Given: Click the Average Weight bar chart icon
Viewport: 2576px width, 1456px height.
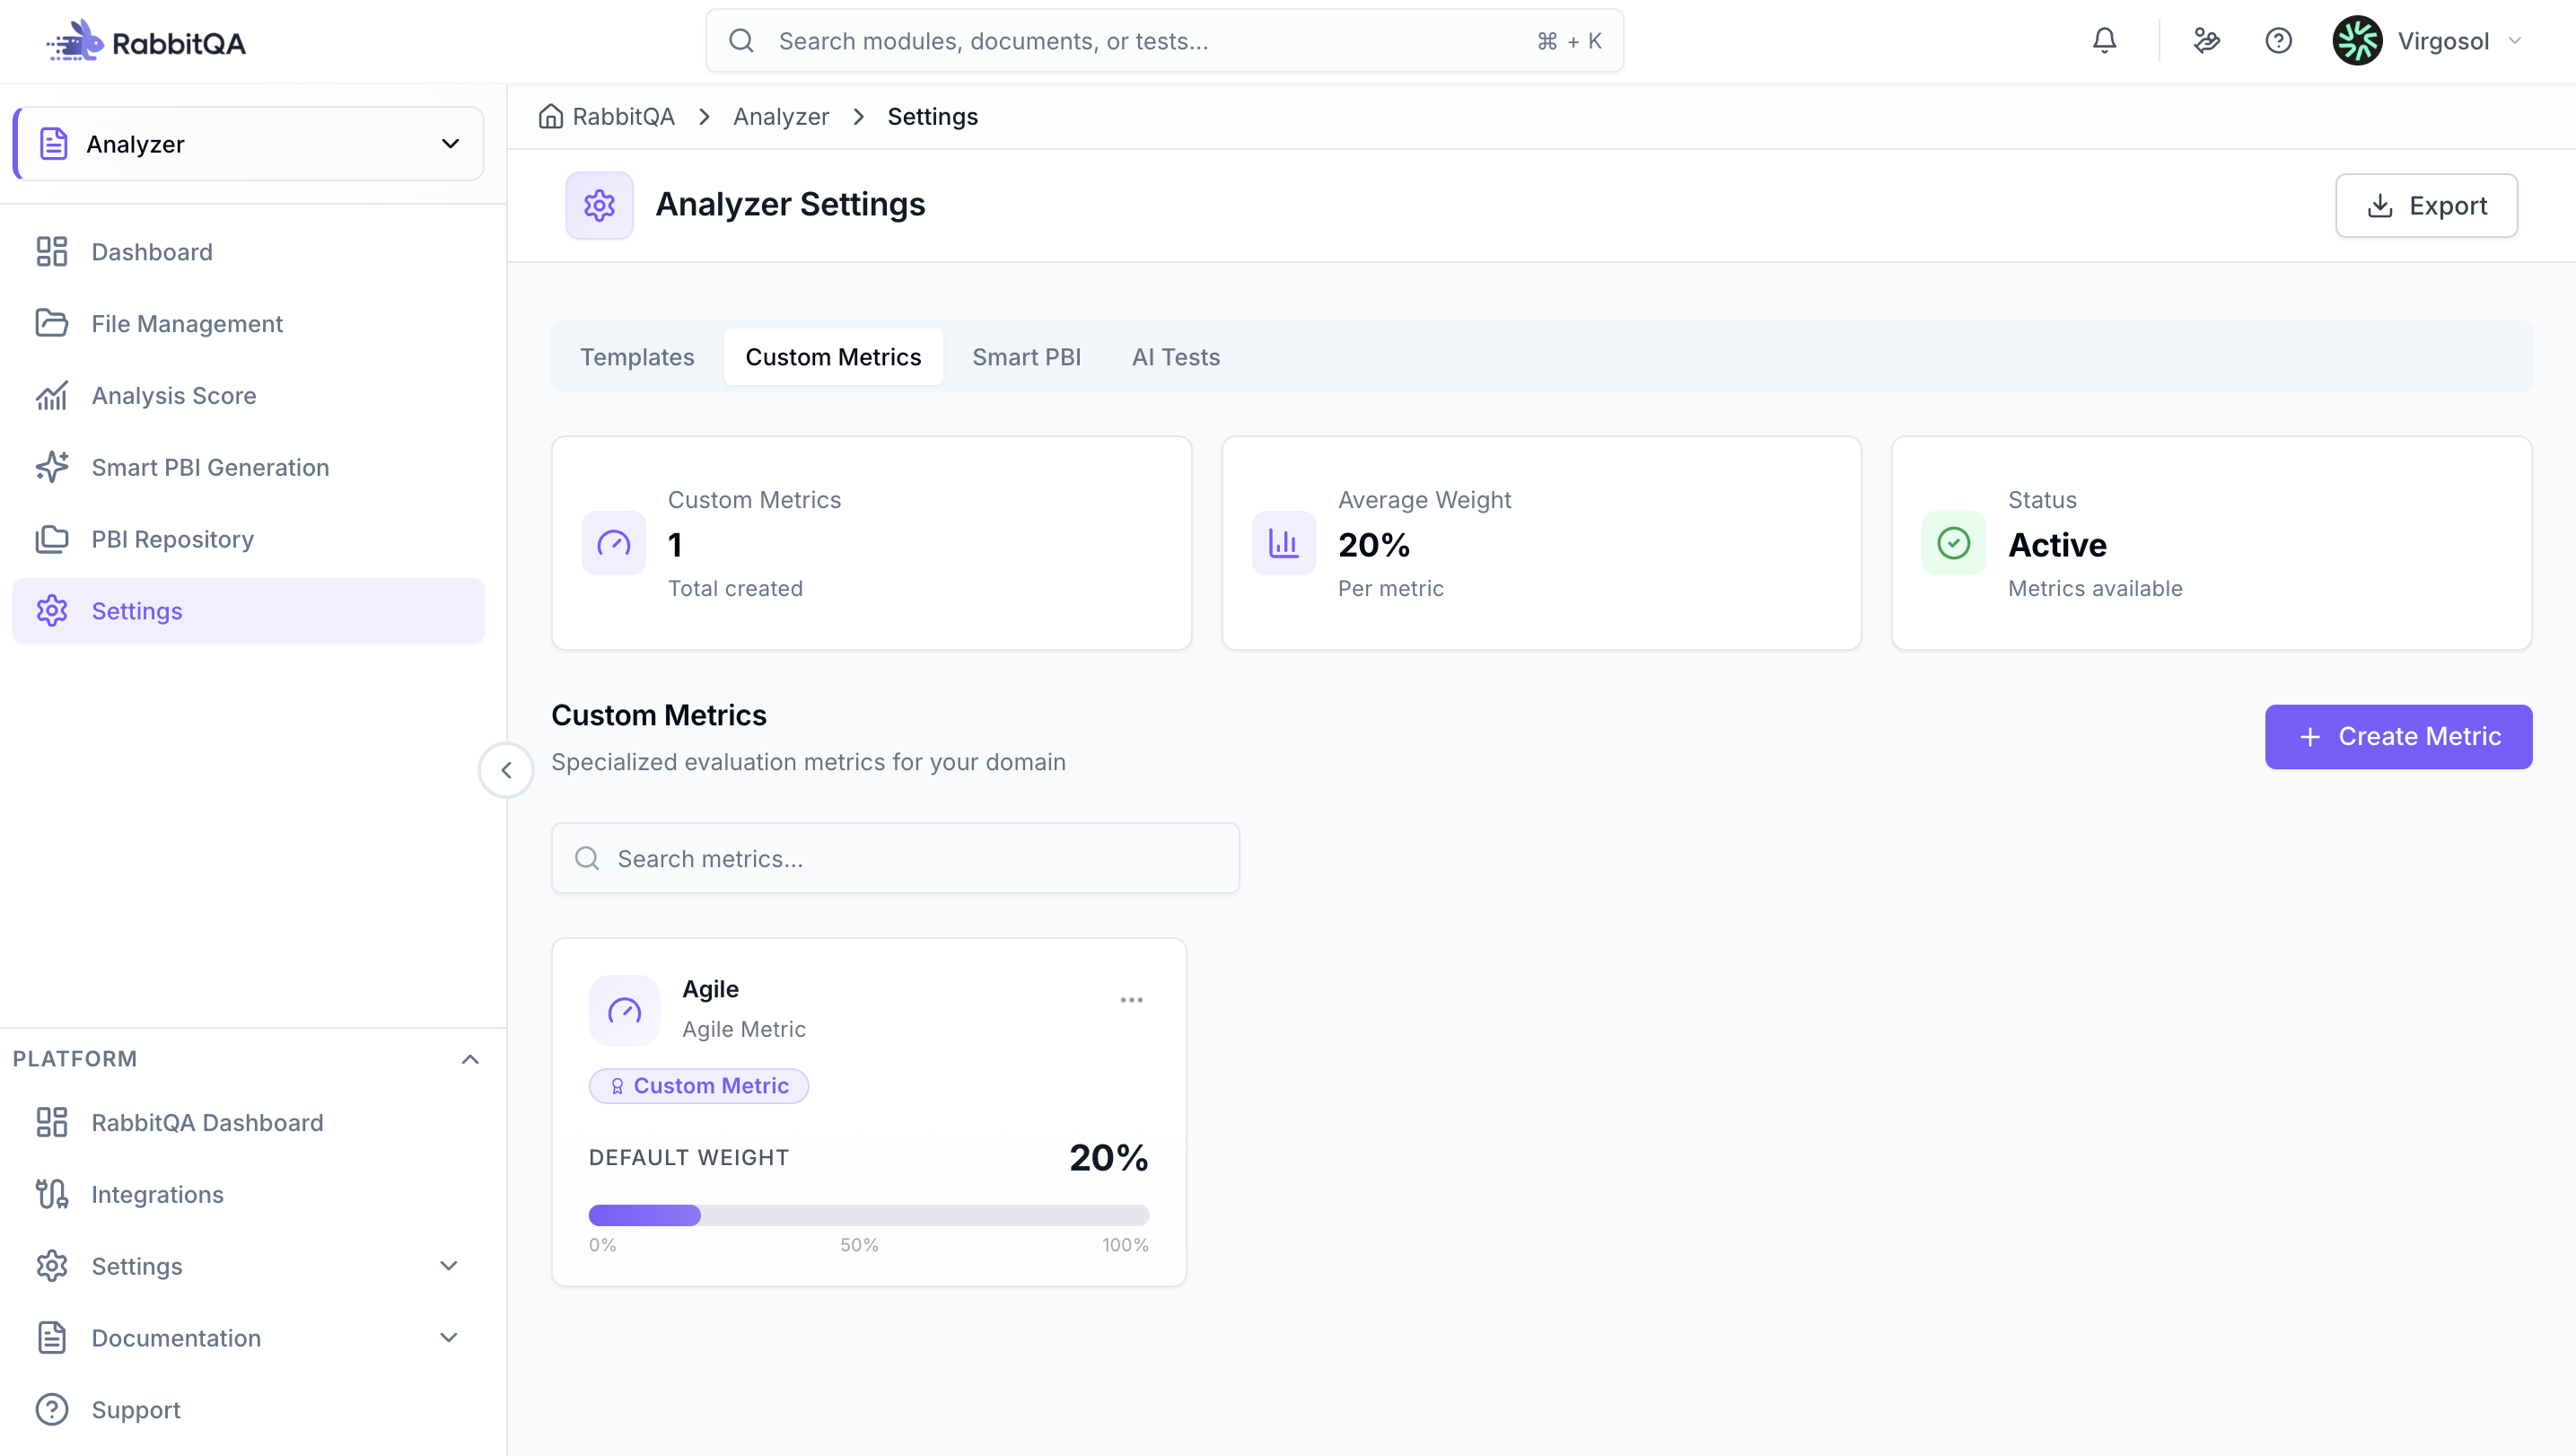Looking at the screenshot, I should click(1284, 543).
